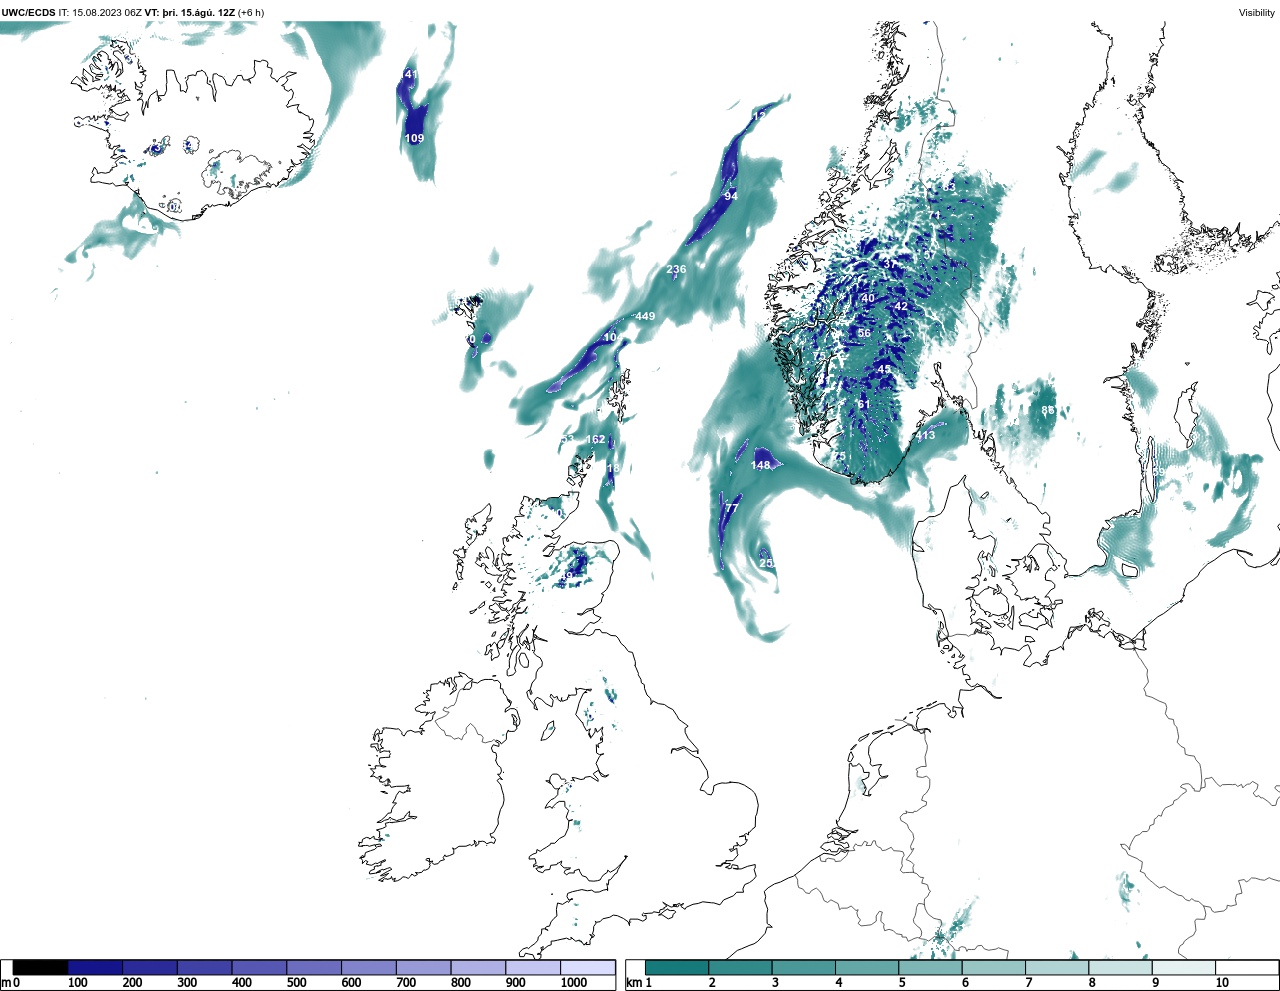
Task: Click the black 0–100 m legend swatch
Action: click(41, 967)
